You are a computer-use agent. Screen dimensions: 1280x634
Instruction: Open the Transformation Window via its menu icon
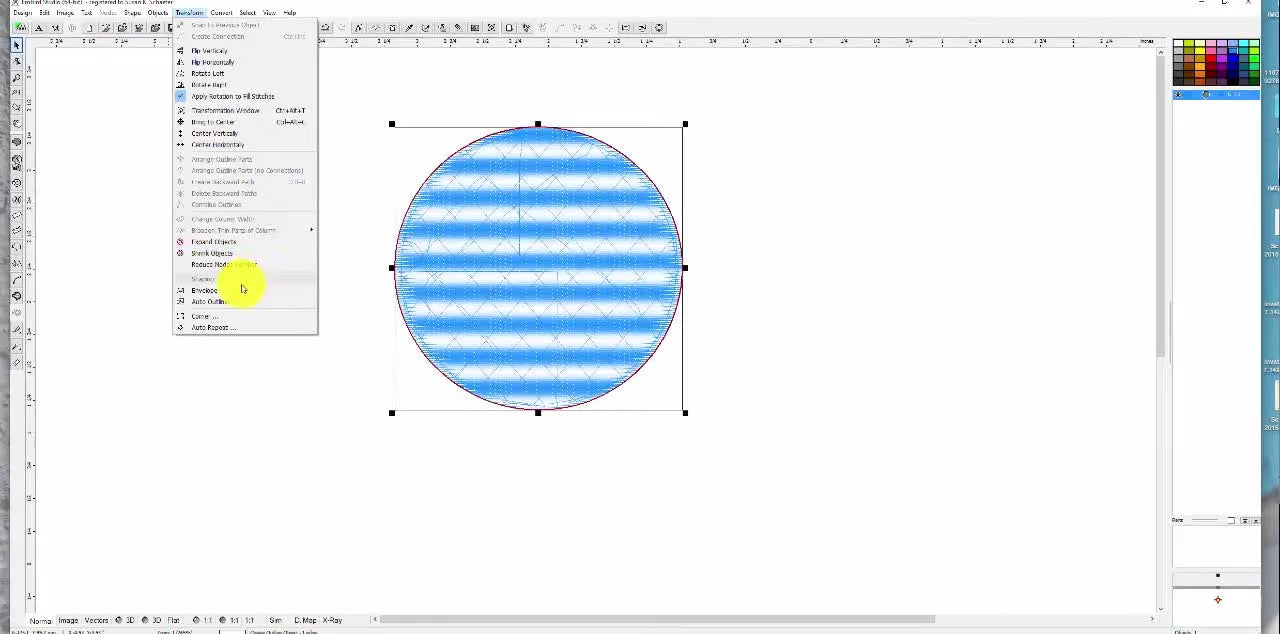181,111
